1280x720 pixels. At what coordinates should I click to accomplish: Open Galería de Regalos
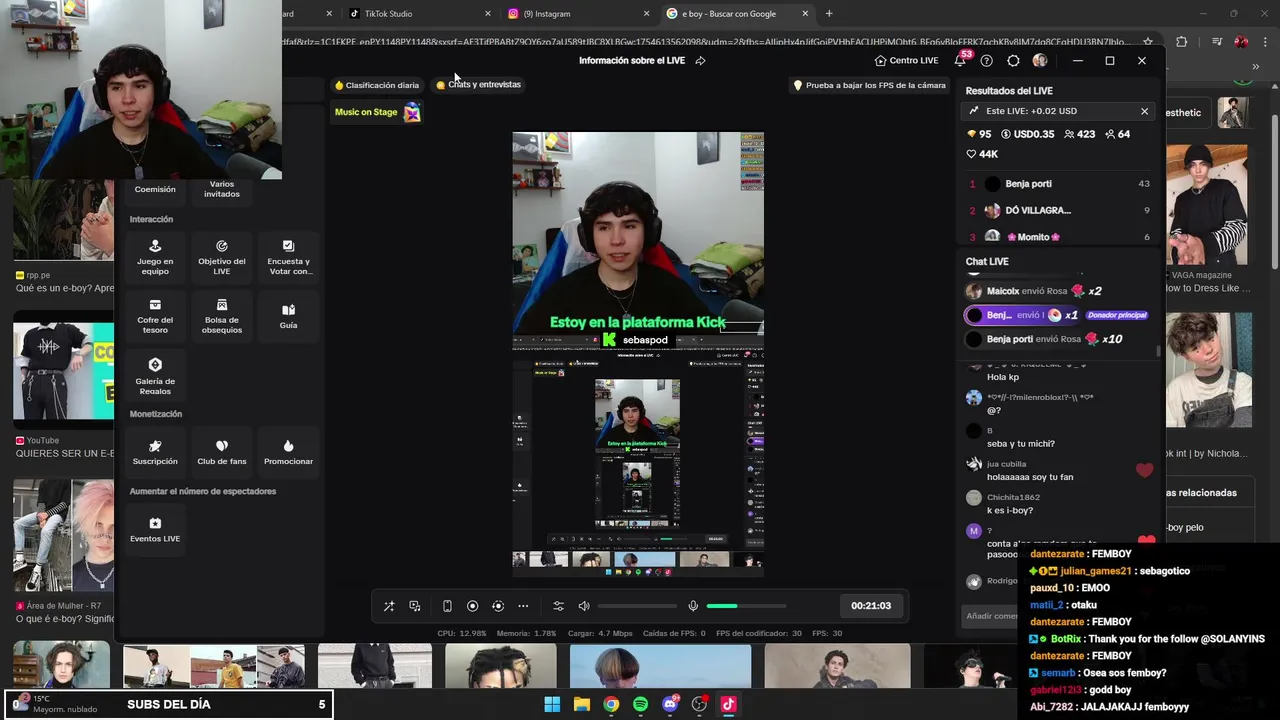point(155,375)
